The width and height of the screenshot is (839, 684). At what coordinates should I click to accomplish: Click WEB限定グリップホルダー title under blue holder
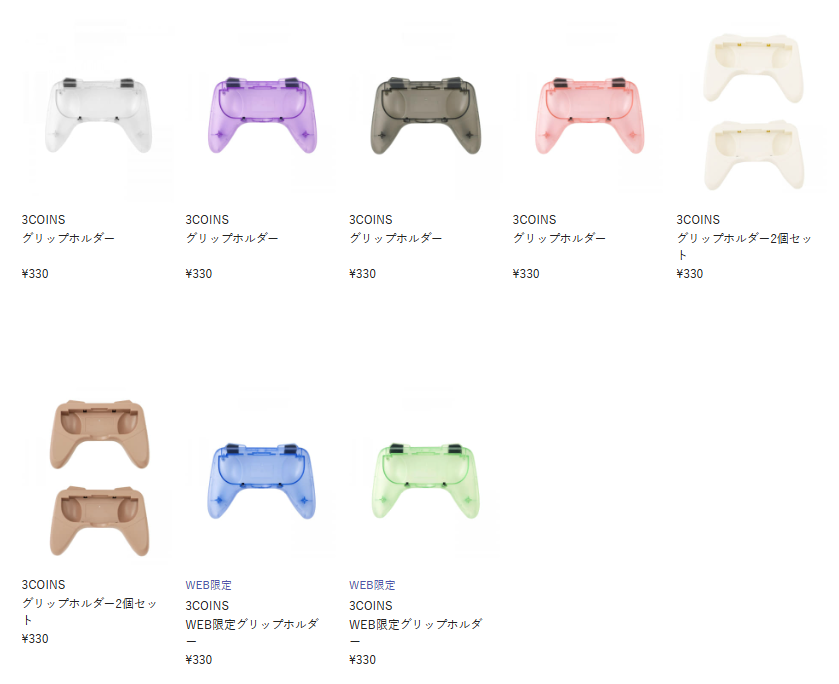pos(252,632)
